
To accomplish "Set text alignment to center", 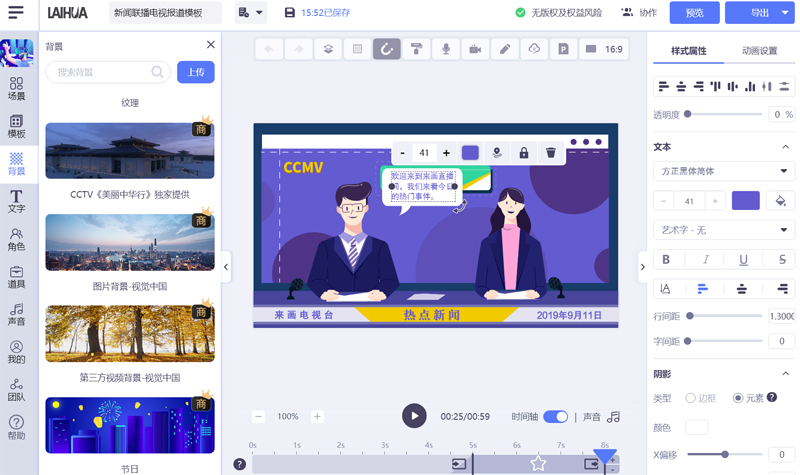I will point(742,289).
